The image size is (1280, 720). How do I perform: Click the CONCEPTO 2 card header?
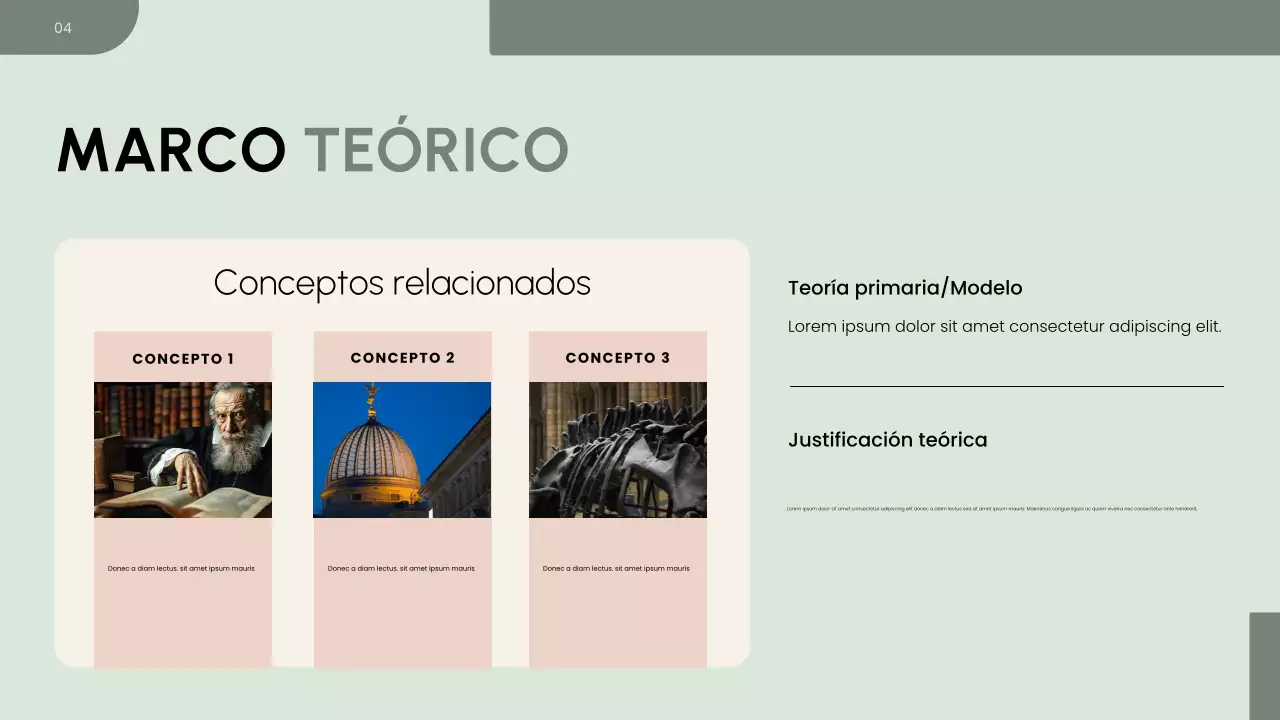tap(402, 357)
